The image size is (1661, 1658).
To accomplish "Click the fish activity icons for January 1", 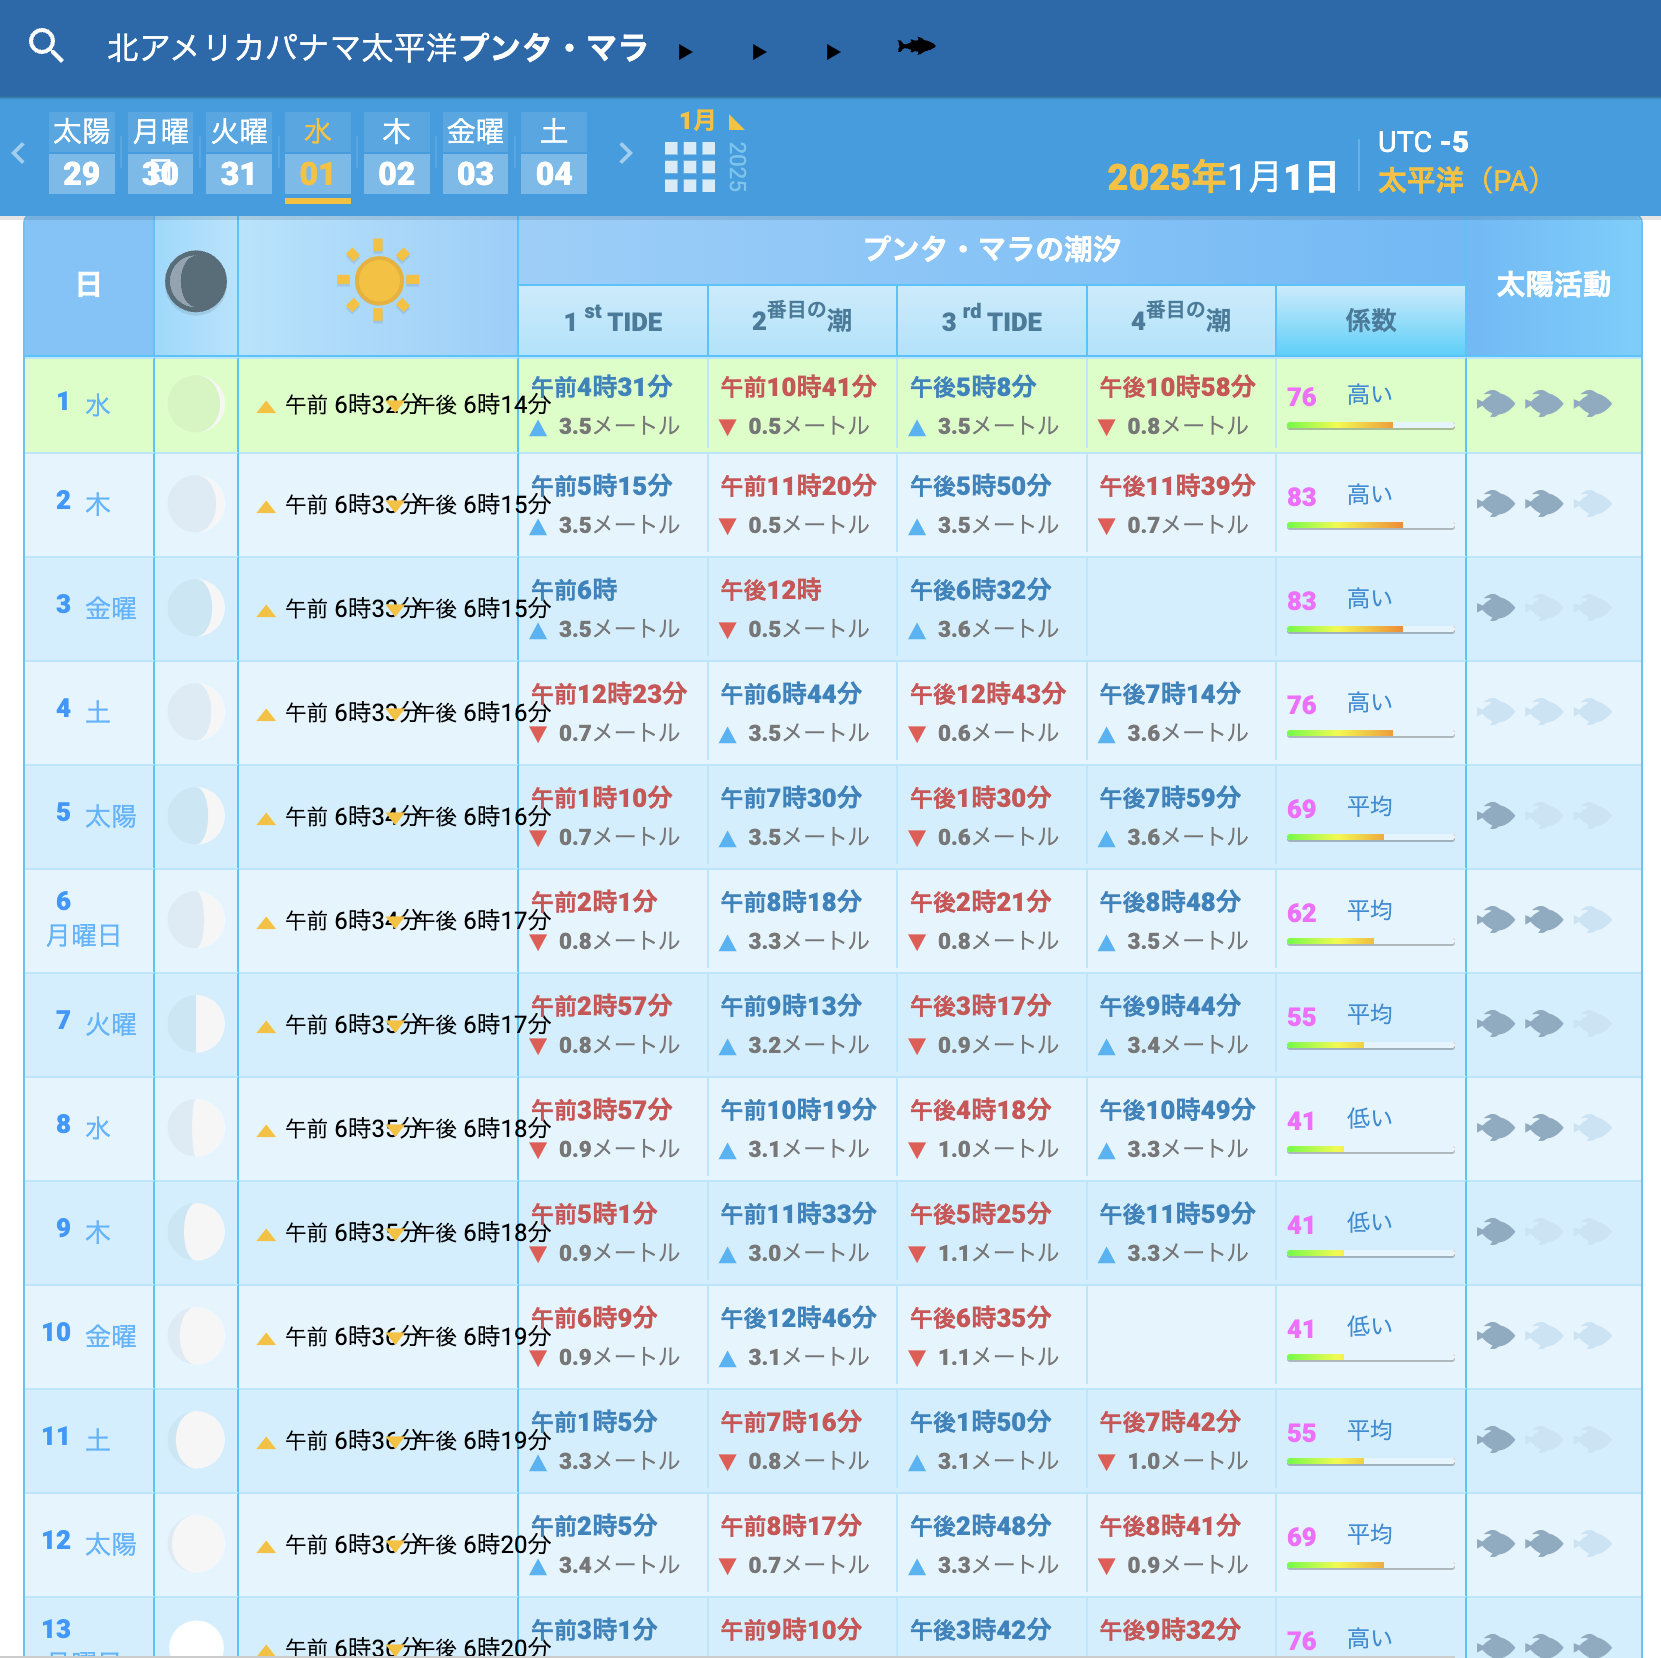I will [1543, 404].
